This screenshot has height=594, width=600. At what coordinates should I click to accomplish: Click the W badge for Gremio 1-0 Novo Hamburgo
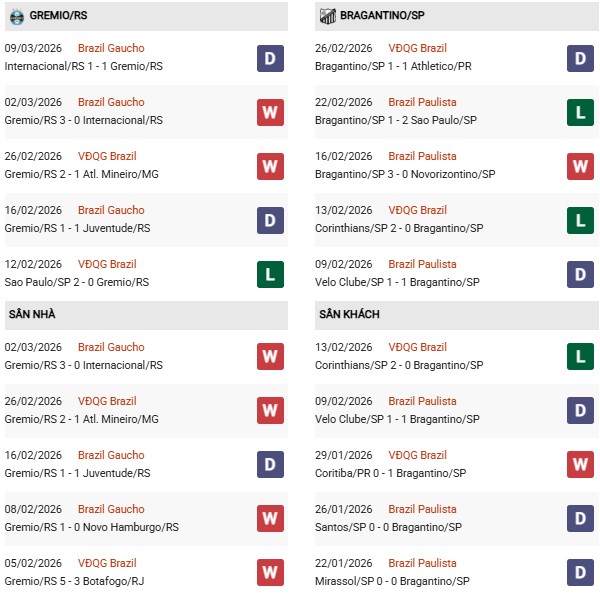[270, 519]
